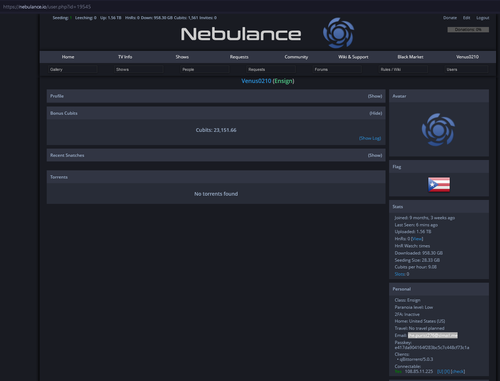Open the HnRs View link in Stats
This screenshot has height=381, width=500.
tap(417, 239)
